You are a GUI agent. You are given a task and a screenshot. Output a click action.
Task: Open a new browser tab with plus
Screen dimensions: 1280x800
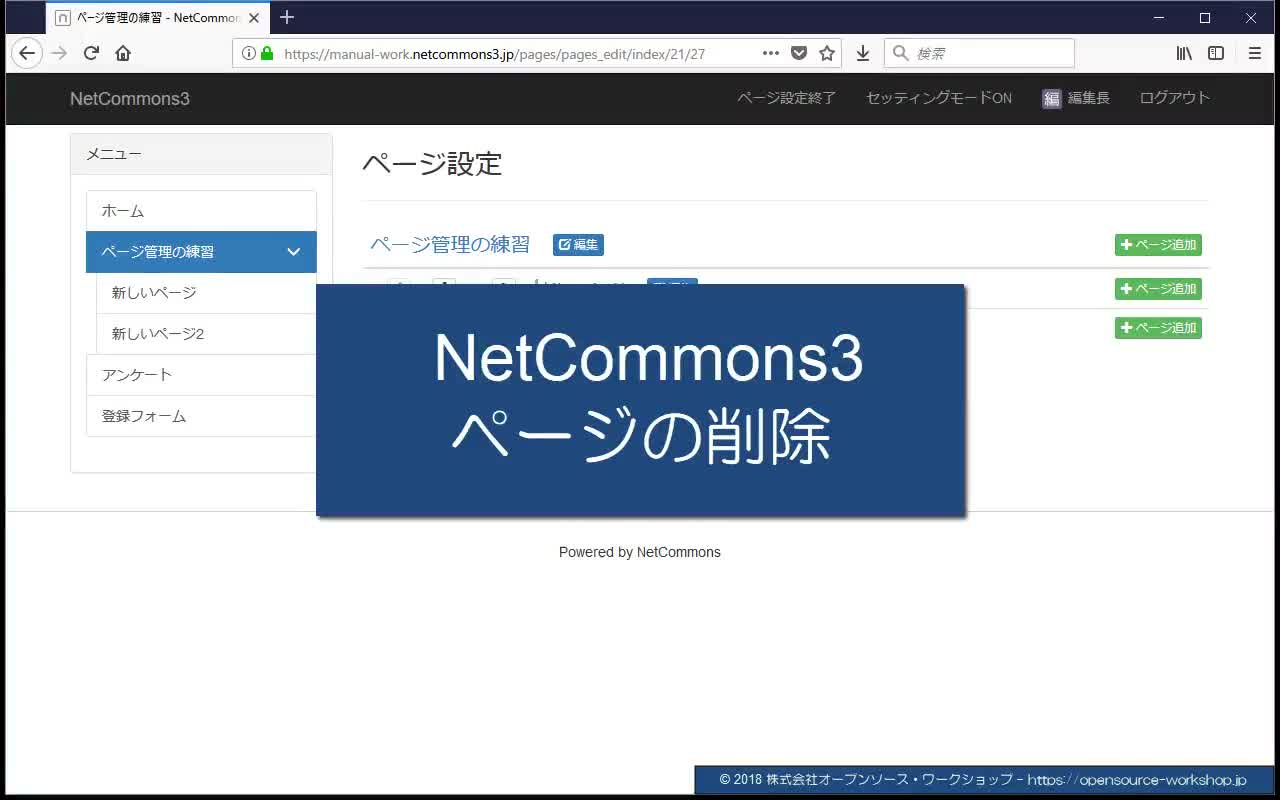pyautogui.click(x=287, y=17)
